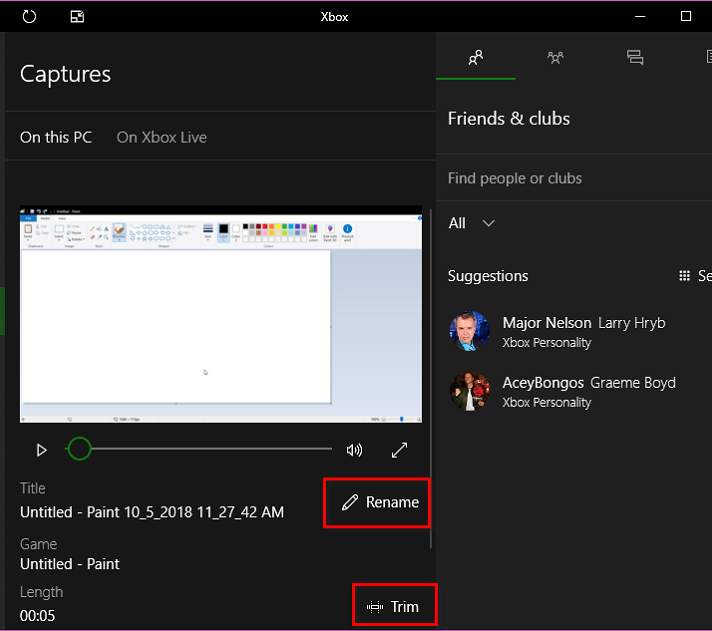Click the Game value Untitled - Paint
The width and height of the screenshot is (712, 631).
(x=69, y=564)
